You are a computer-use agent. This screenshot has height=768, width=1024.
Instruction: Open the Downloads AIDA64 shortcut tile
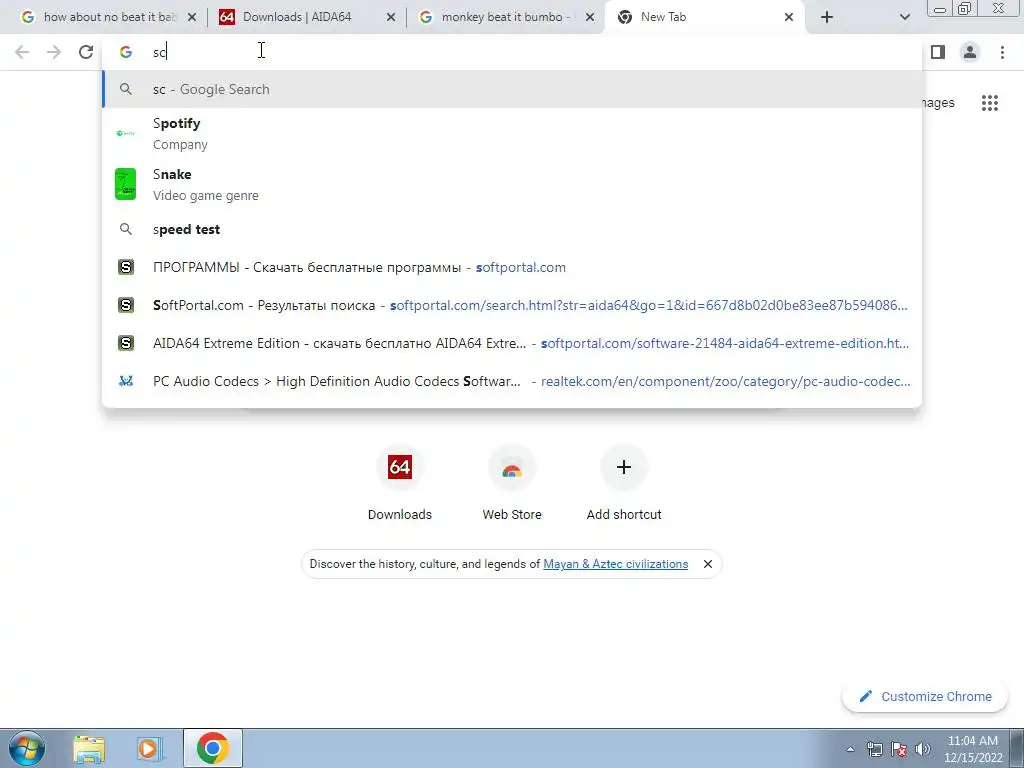400,483
